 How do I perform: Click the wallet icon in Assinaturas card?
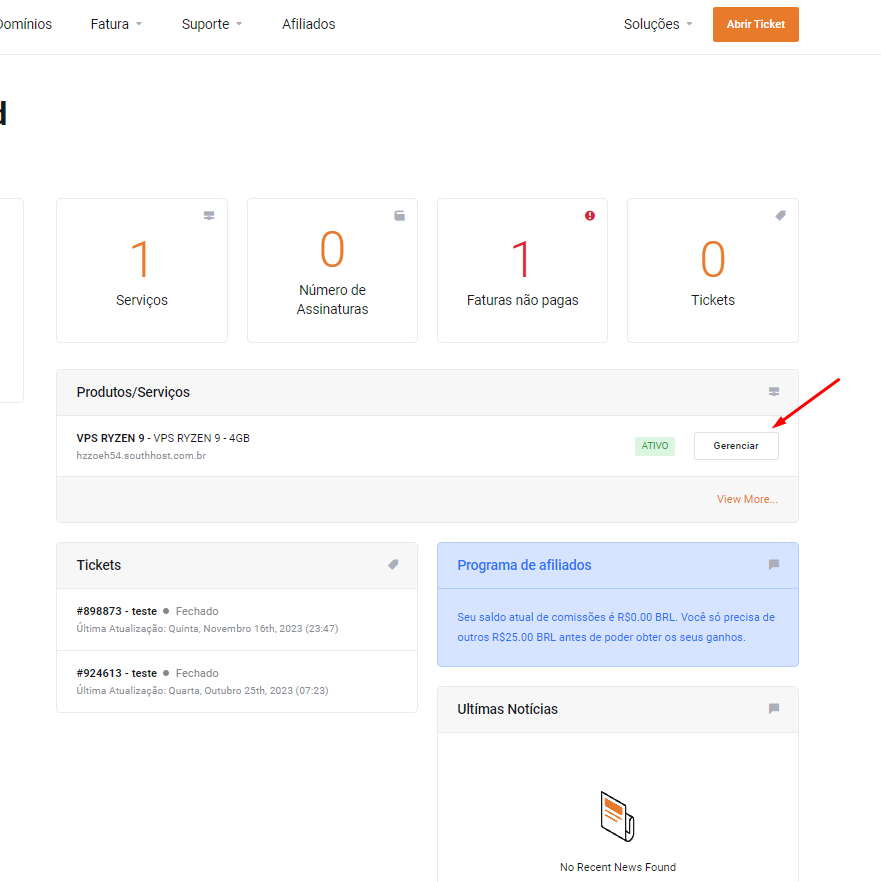click(x=399, y=215)
